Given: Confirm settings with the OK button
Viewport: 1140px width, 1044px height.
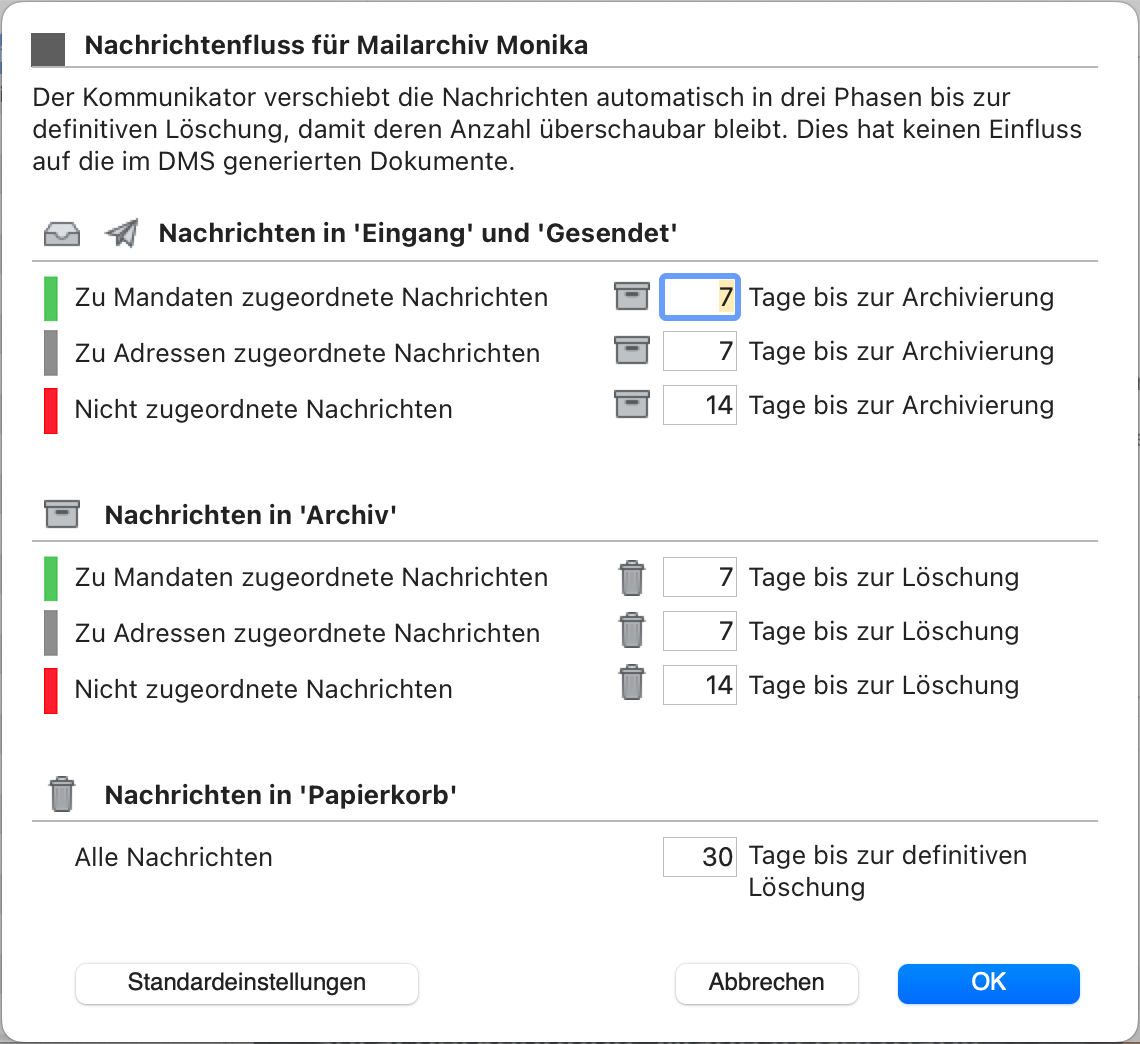Looking at the screenshot, I should (989, 984).
